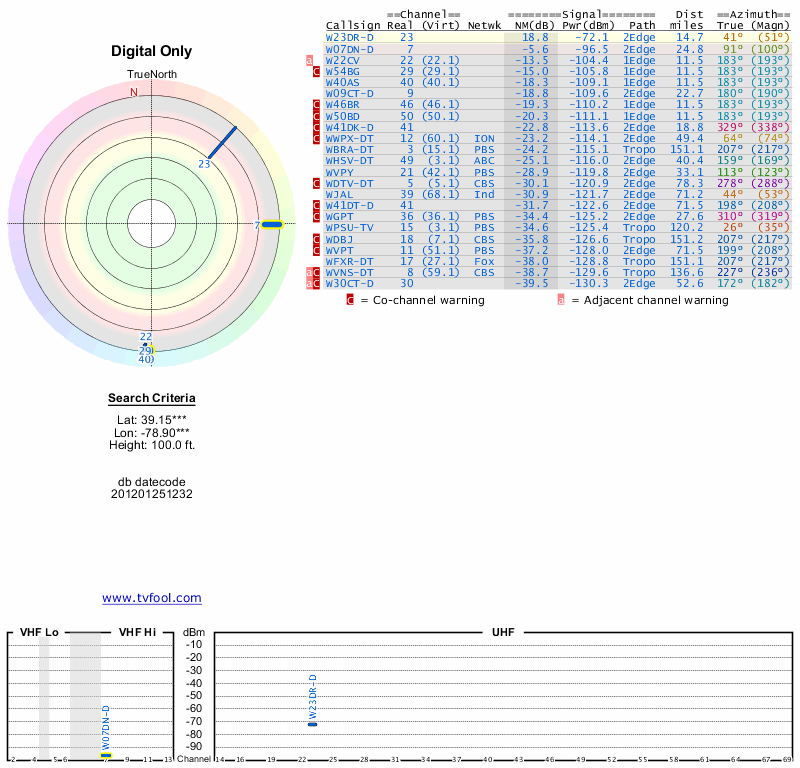The width and height of the screenshot is (800, 768).
Task: Click the red N north marker on radar
Action: 134,92
